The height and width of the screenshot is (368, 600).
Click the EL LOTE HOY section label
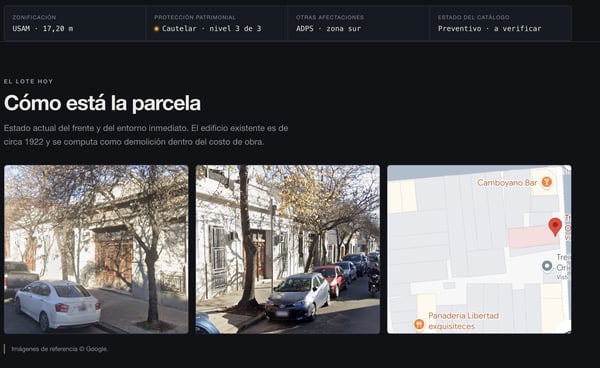pyautogui.click(x=28, y=81)
